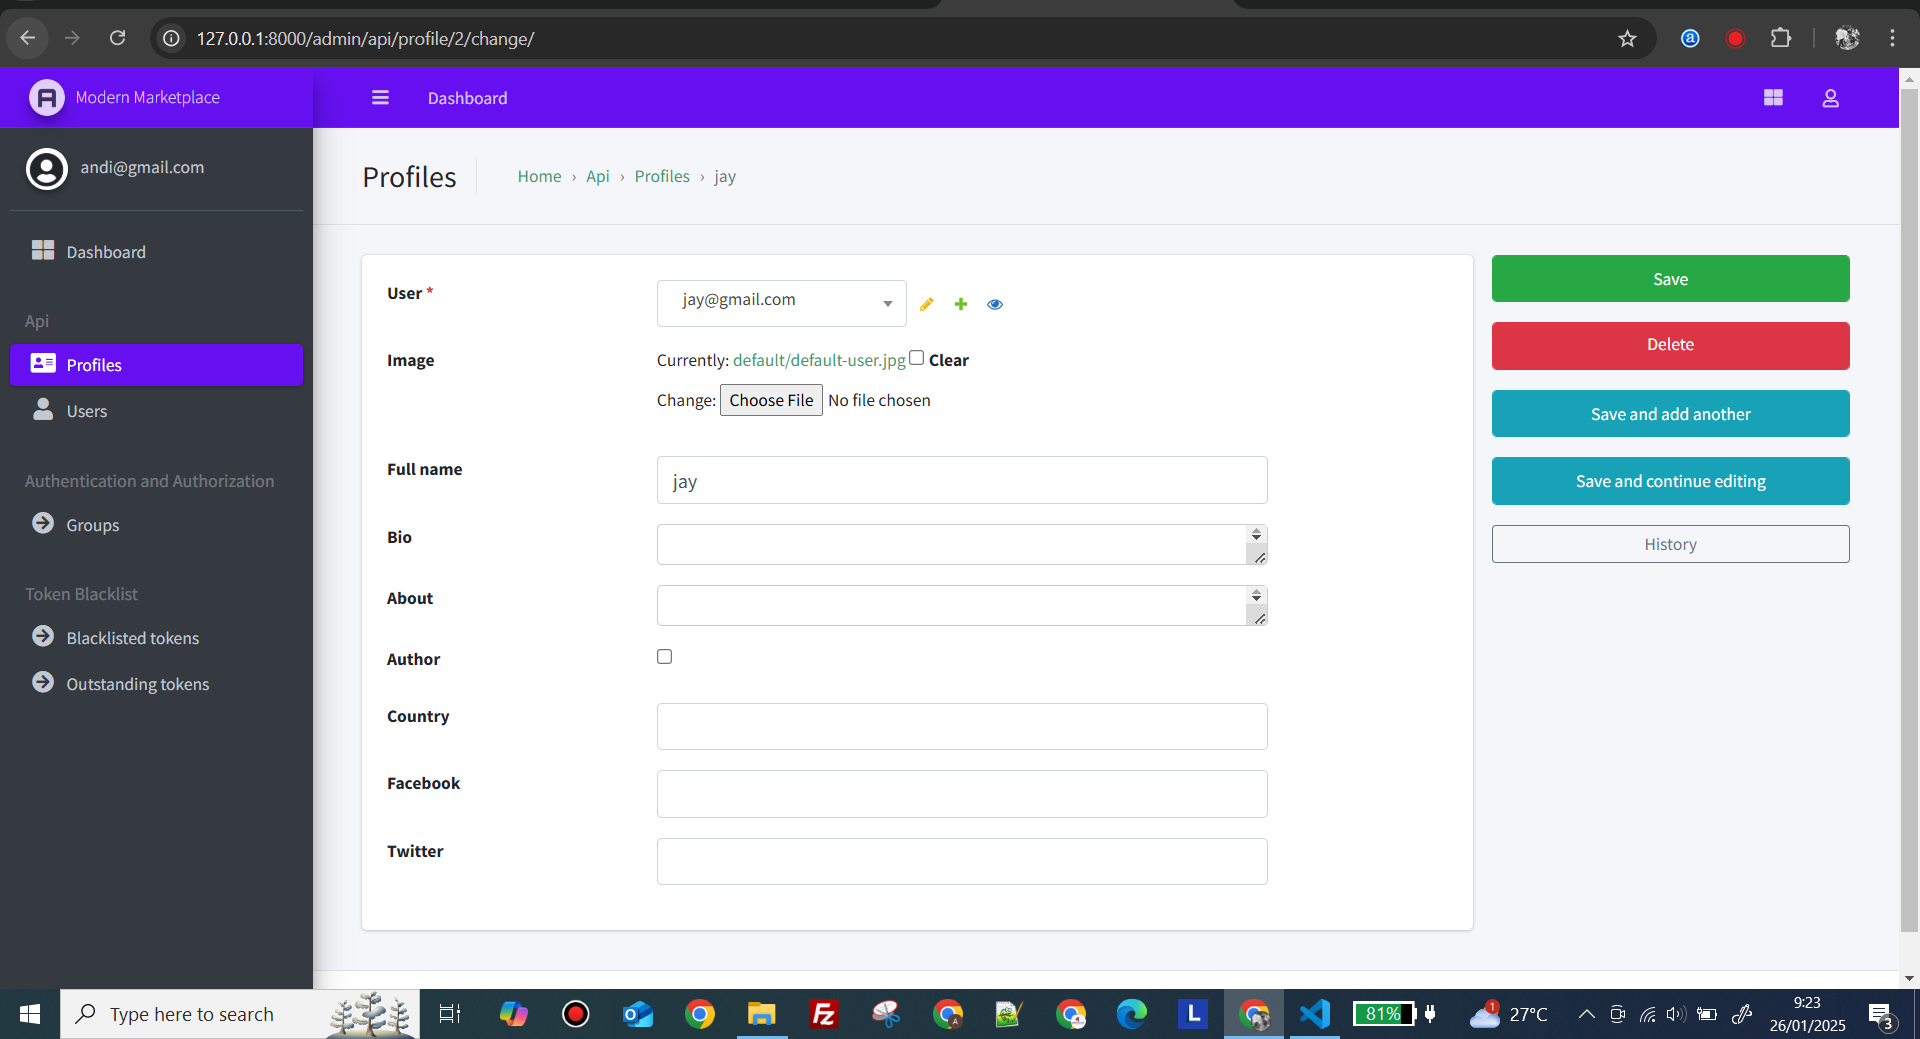
Task: Enable the Author checkbox
Action: pos(664,657)
